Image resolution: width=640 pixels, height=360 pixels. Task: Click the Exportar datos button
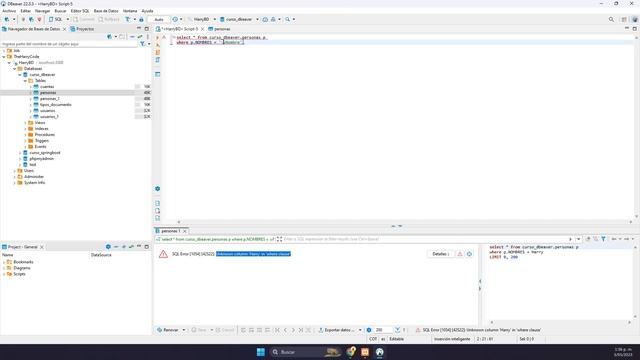[x=337, y=330]
